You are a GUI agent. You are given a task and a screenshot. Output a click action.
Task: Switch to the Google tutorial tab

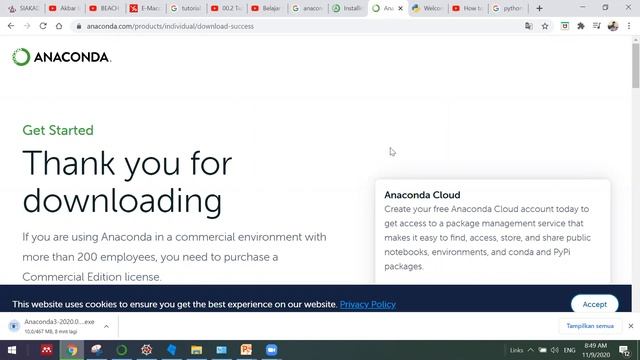click(185, 8)
